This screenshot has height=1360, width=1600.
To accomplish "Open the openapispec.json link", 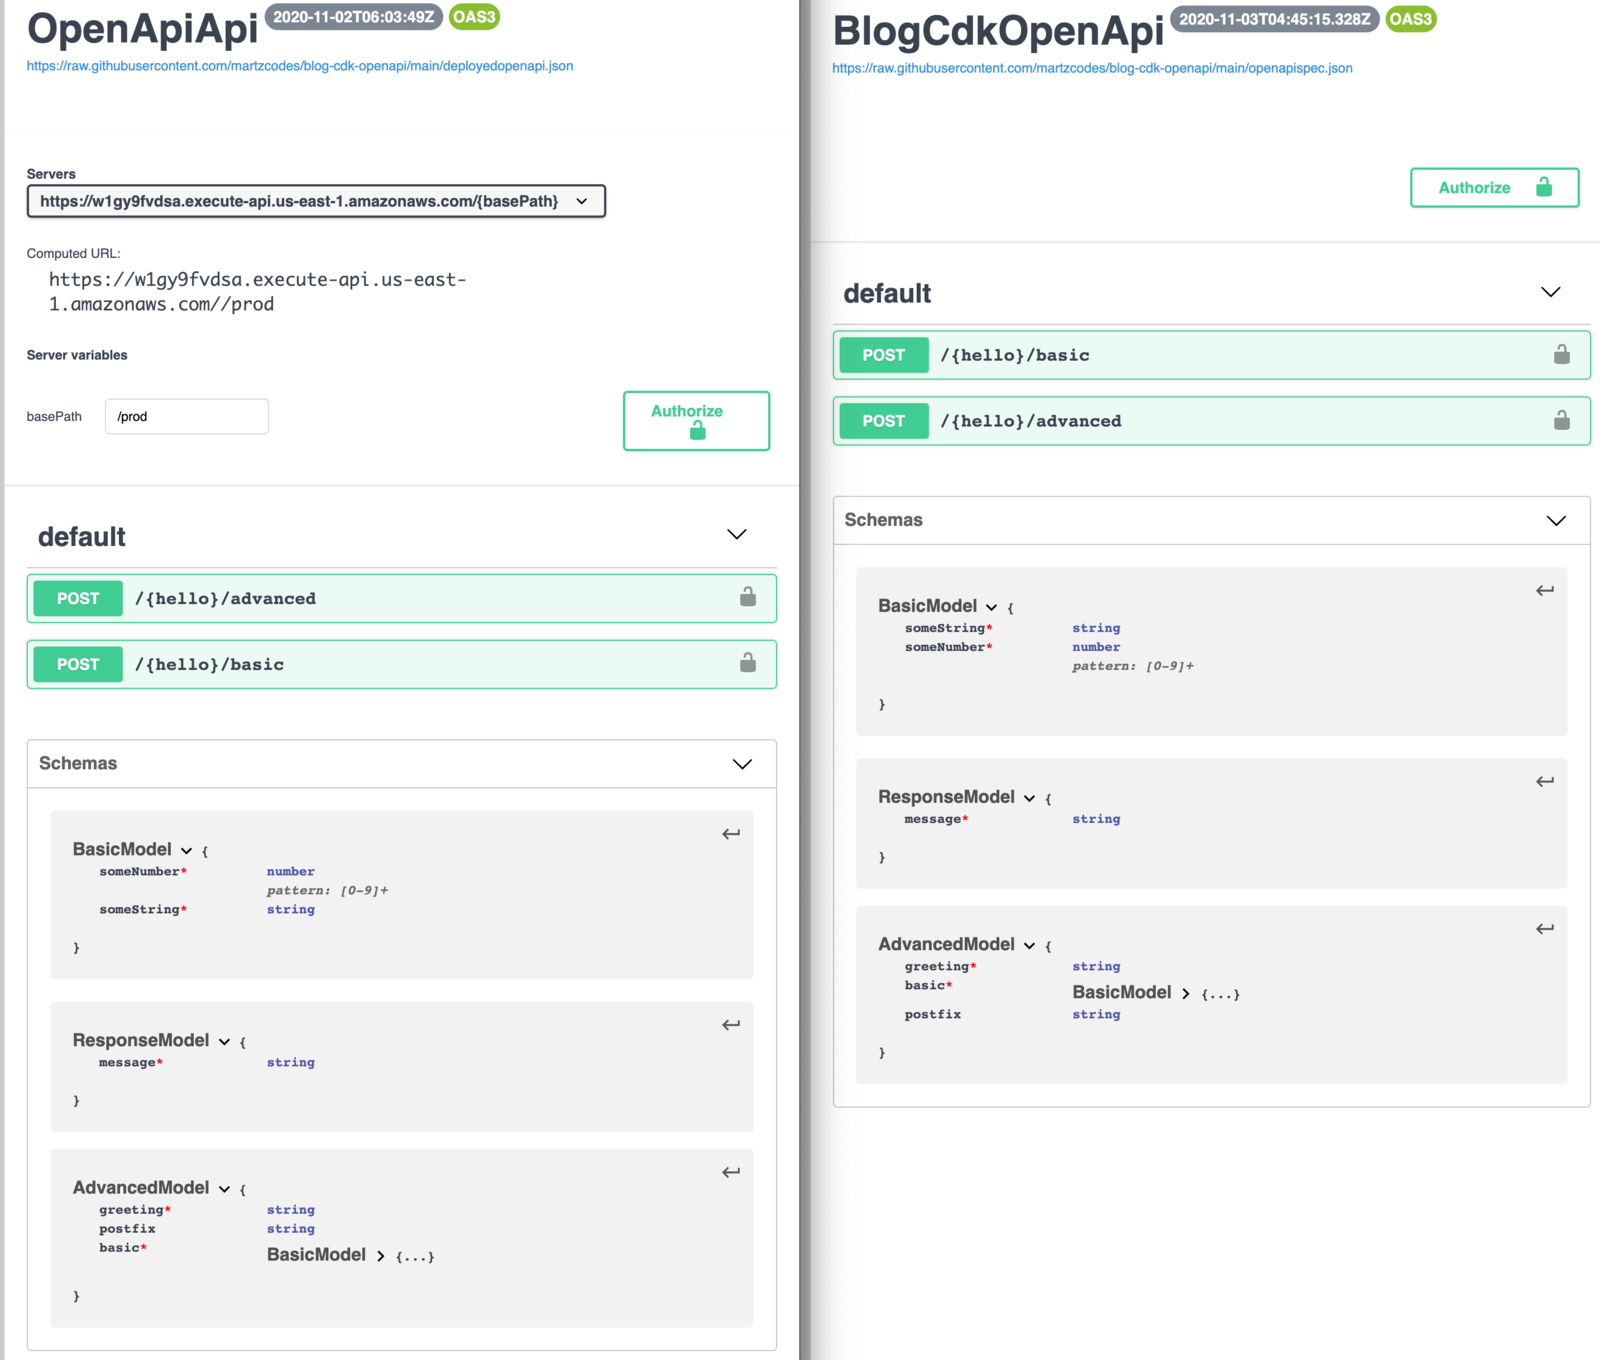I will tap(1092, 68).
